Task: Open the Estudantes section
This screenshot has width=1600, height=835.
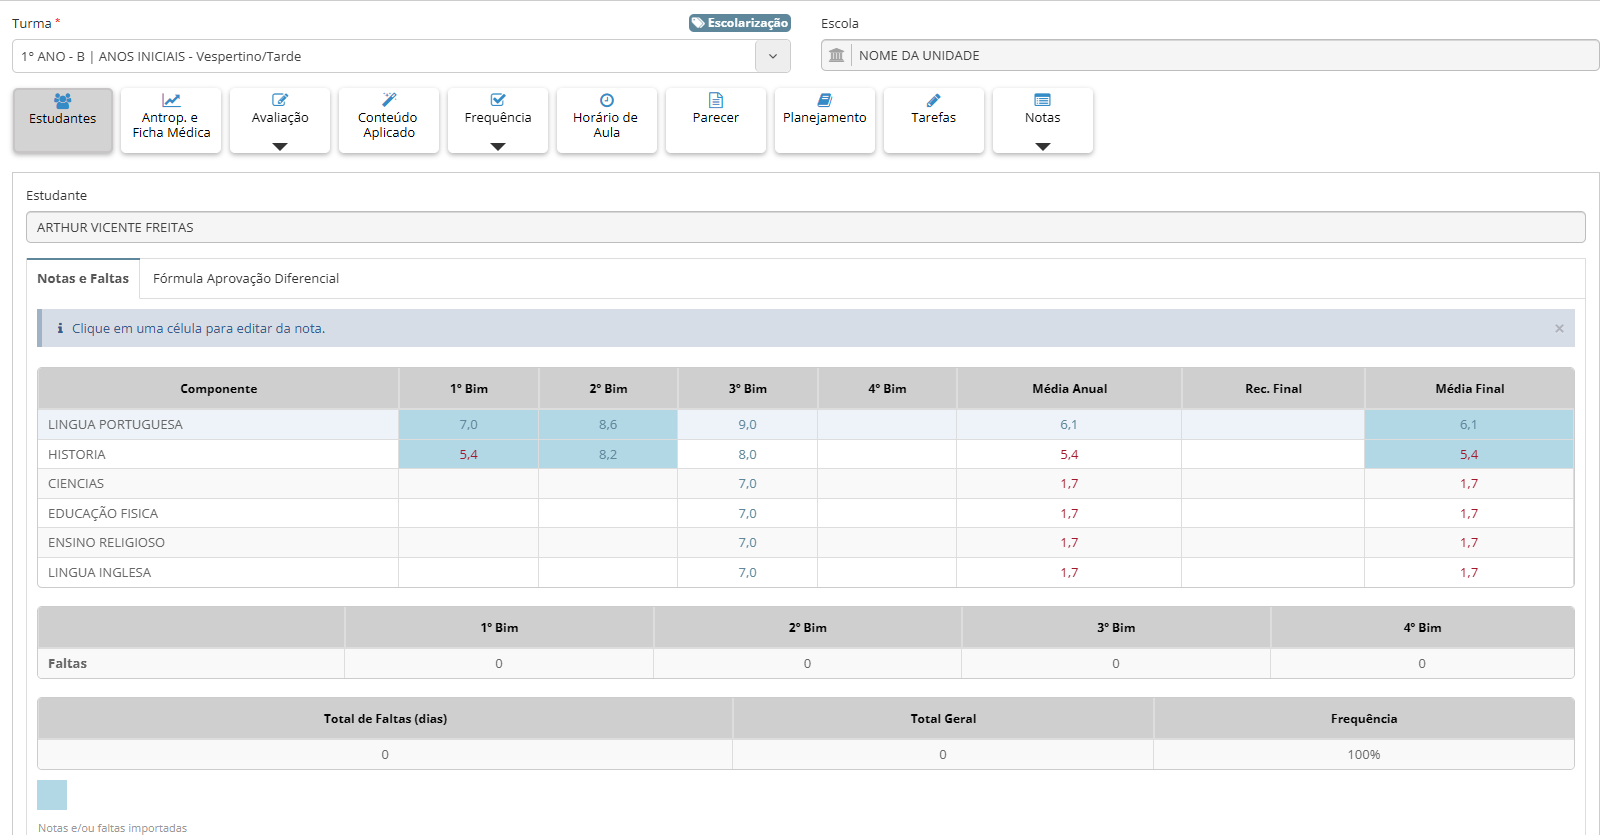Action: pyautogui.click(x=62, y=120)
